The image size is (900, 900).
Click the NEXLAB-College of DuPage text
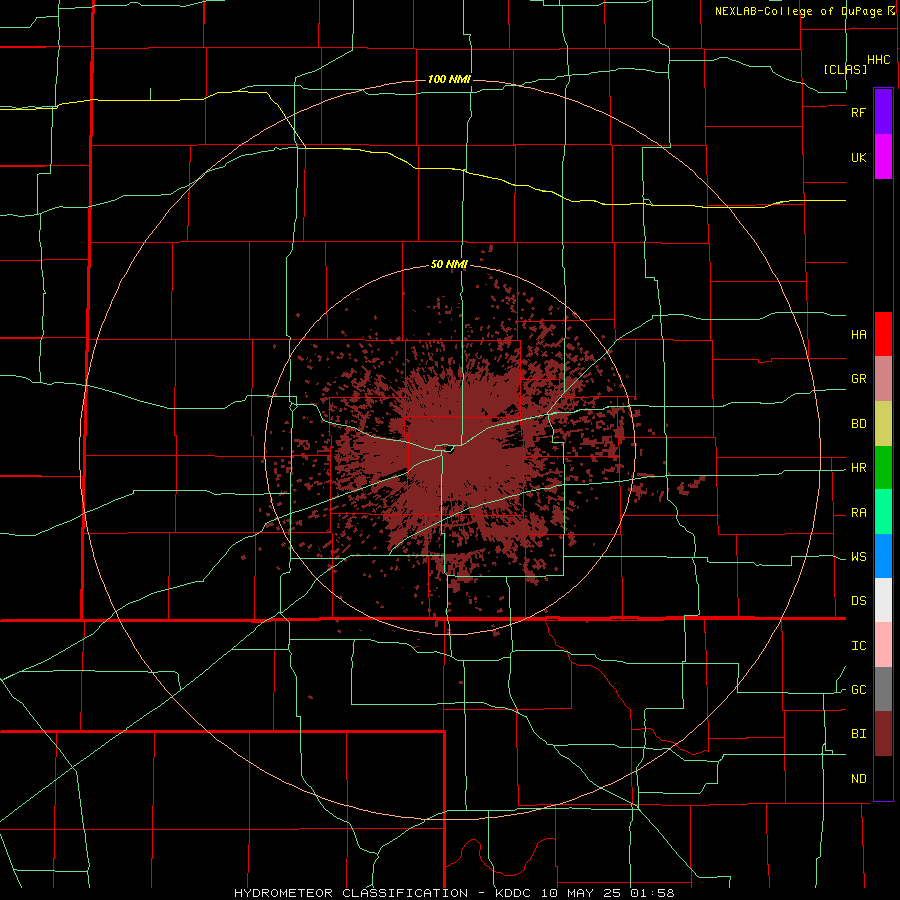click(x=798, y=11)
